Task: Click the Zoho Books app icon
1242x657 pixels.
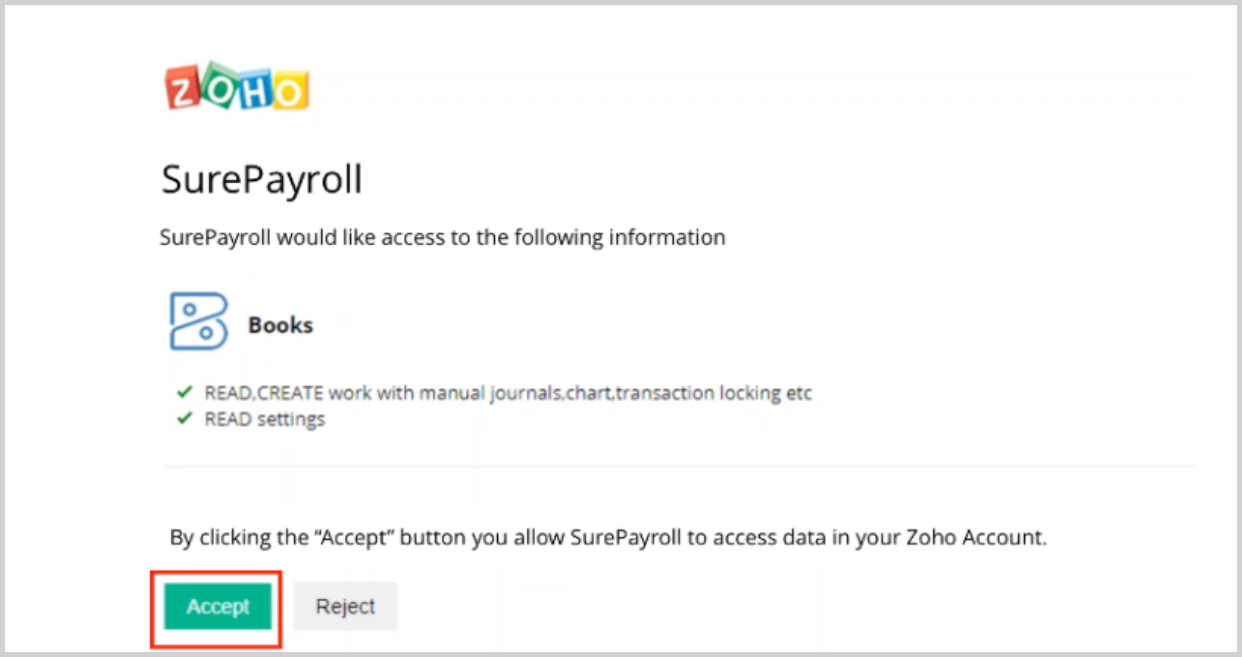Action: pyautogui.click(x=198, y=322)
